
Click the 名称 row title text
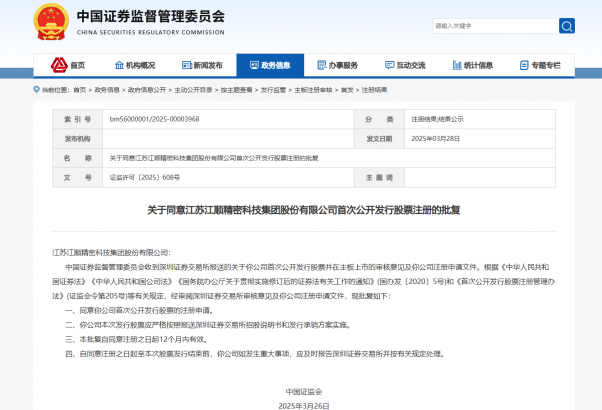[214, 158]
